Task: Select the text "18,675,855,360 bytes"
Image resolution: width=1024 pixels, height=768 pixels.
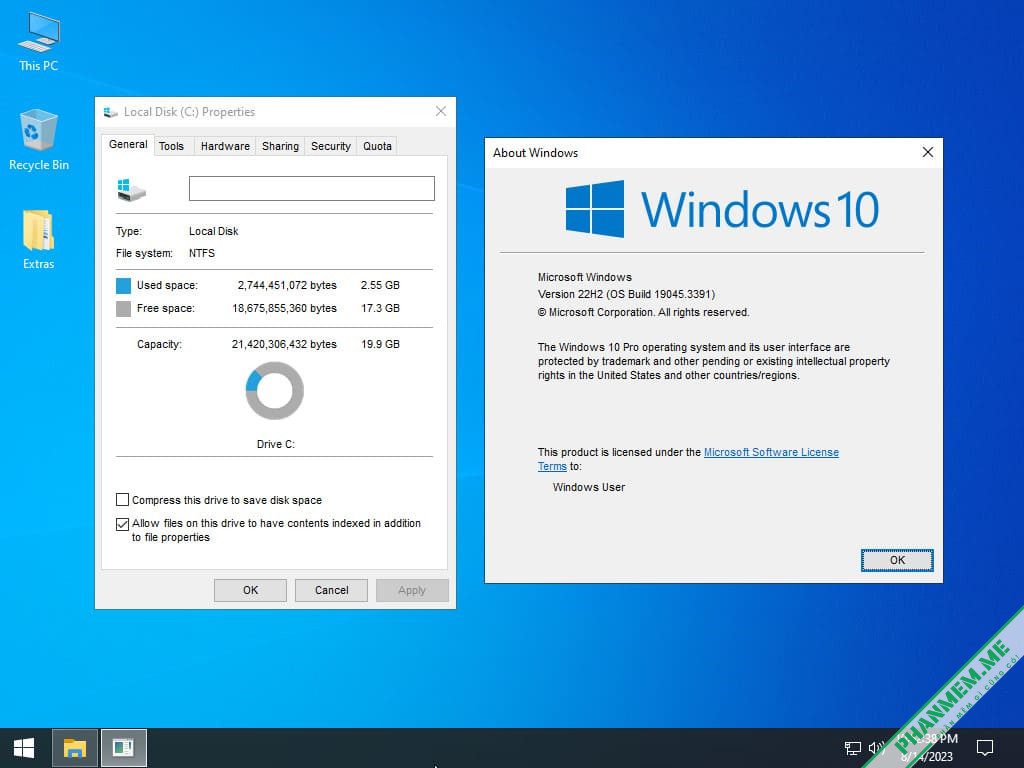Action: pos(285,308)
